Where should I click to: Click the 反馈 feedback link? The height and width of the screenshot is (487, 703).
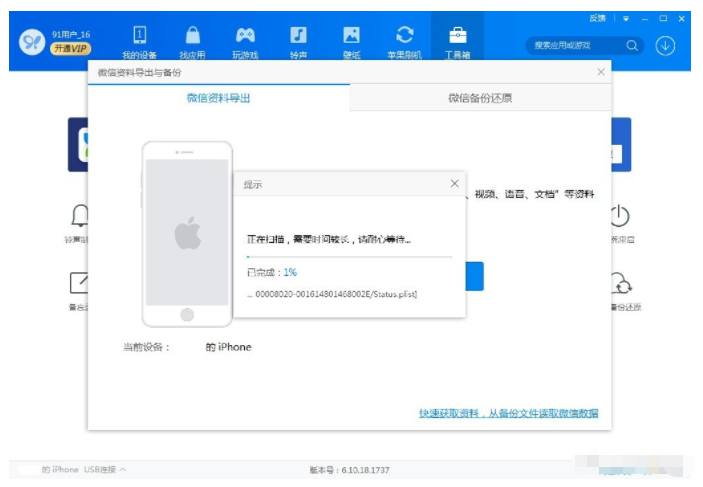click(x=598, y=18)
